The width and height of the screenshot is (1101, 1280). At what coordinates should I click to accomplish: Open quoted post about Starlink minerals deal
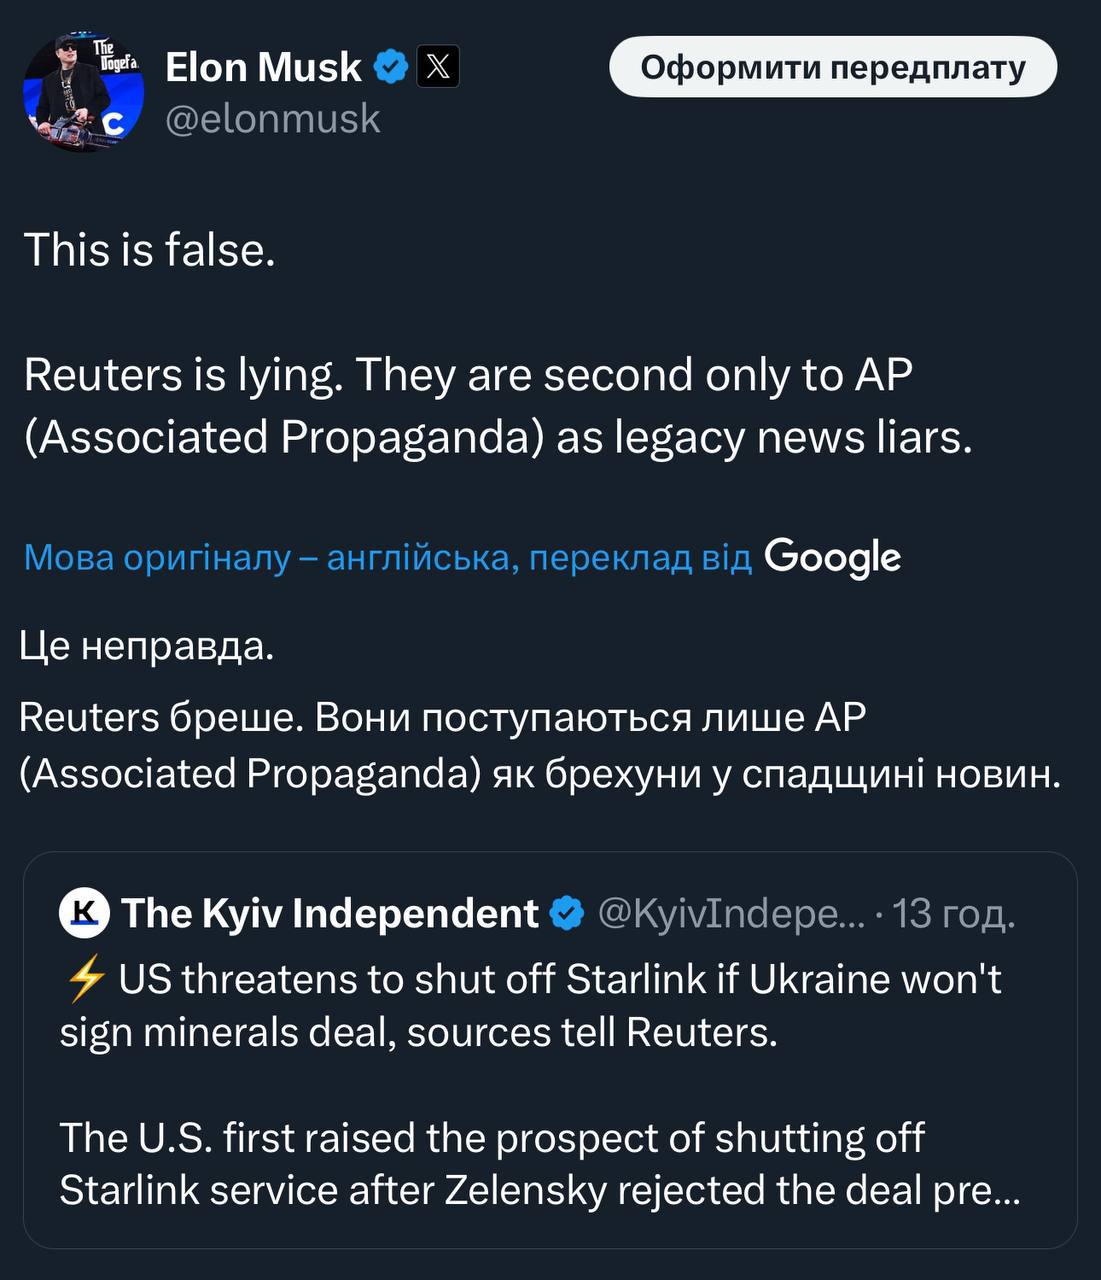click(550, 1005)
